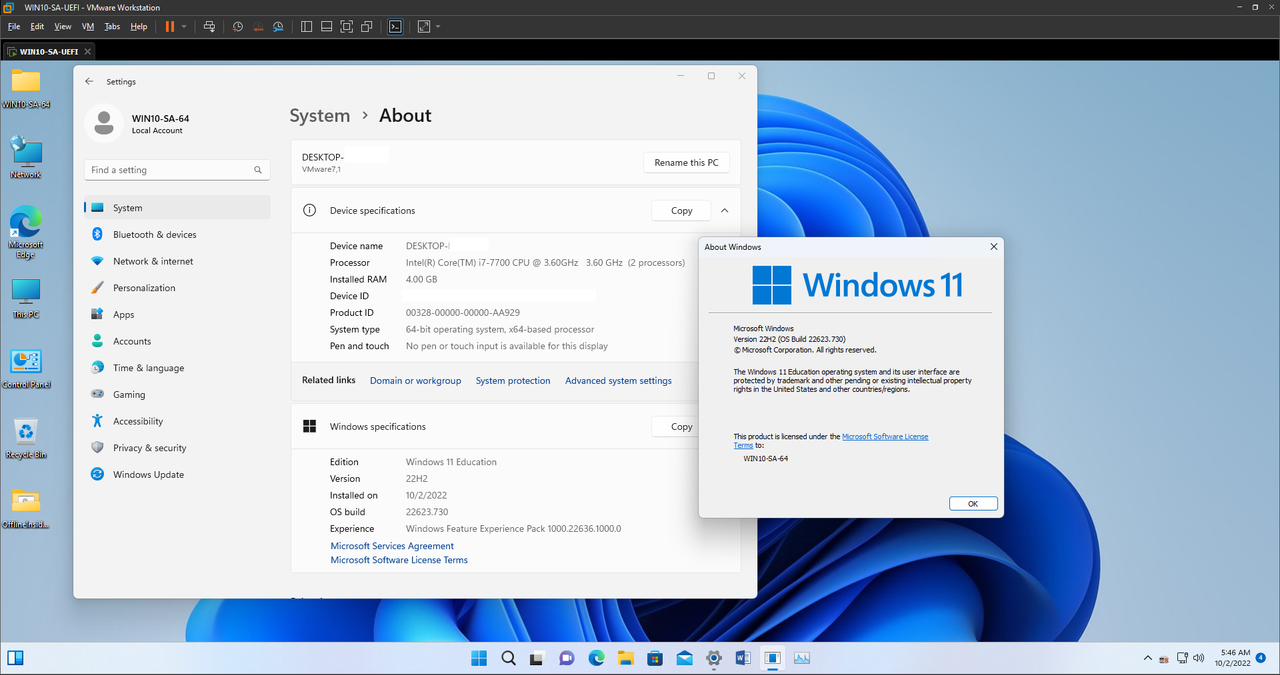
Task: Open the System protection link
Action: [x=513, y=381]
